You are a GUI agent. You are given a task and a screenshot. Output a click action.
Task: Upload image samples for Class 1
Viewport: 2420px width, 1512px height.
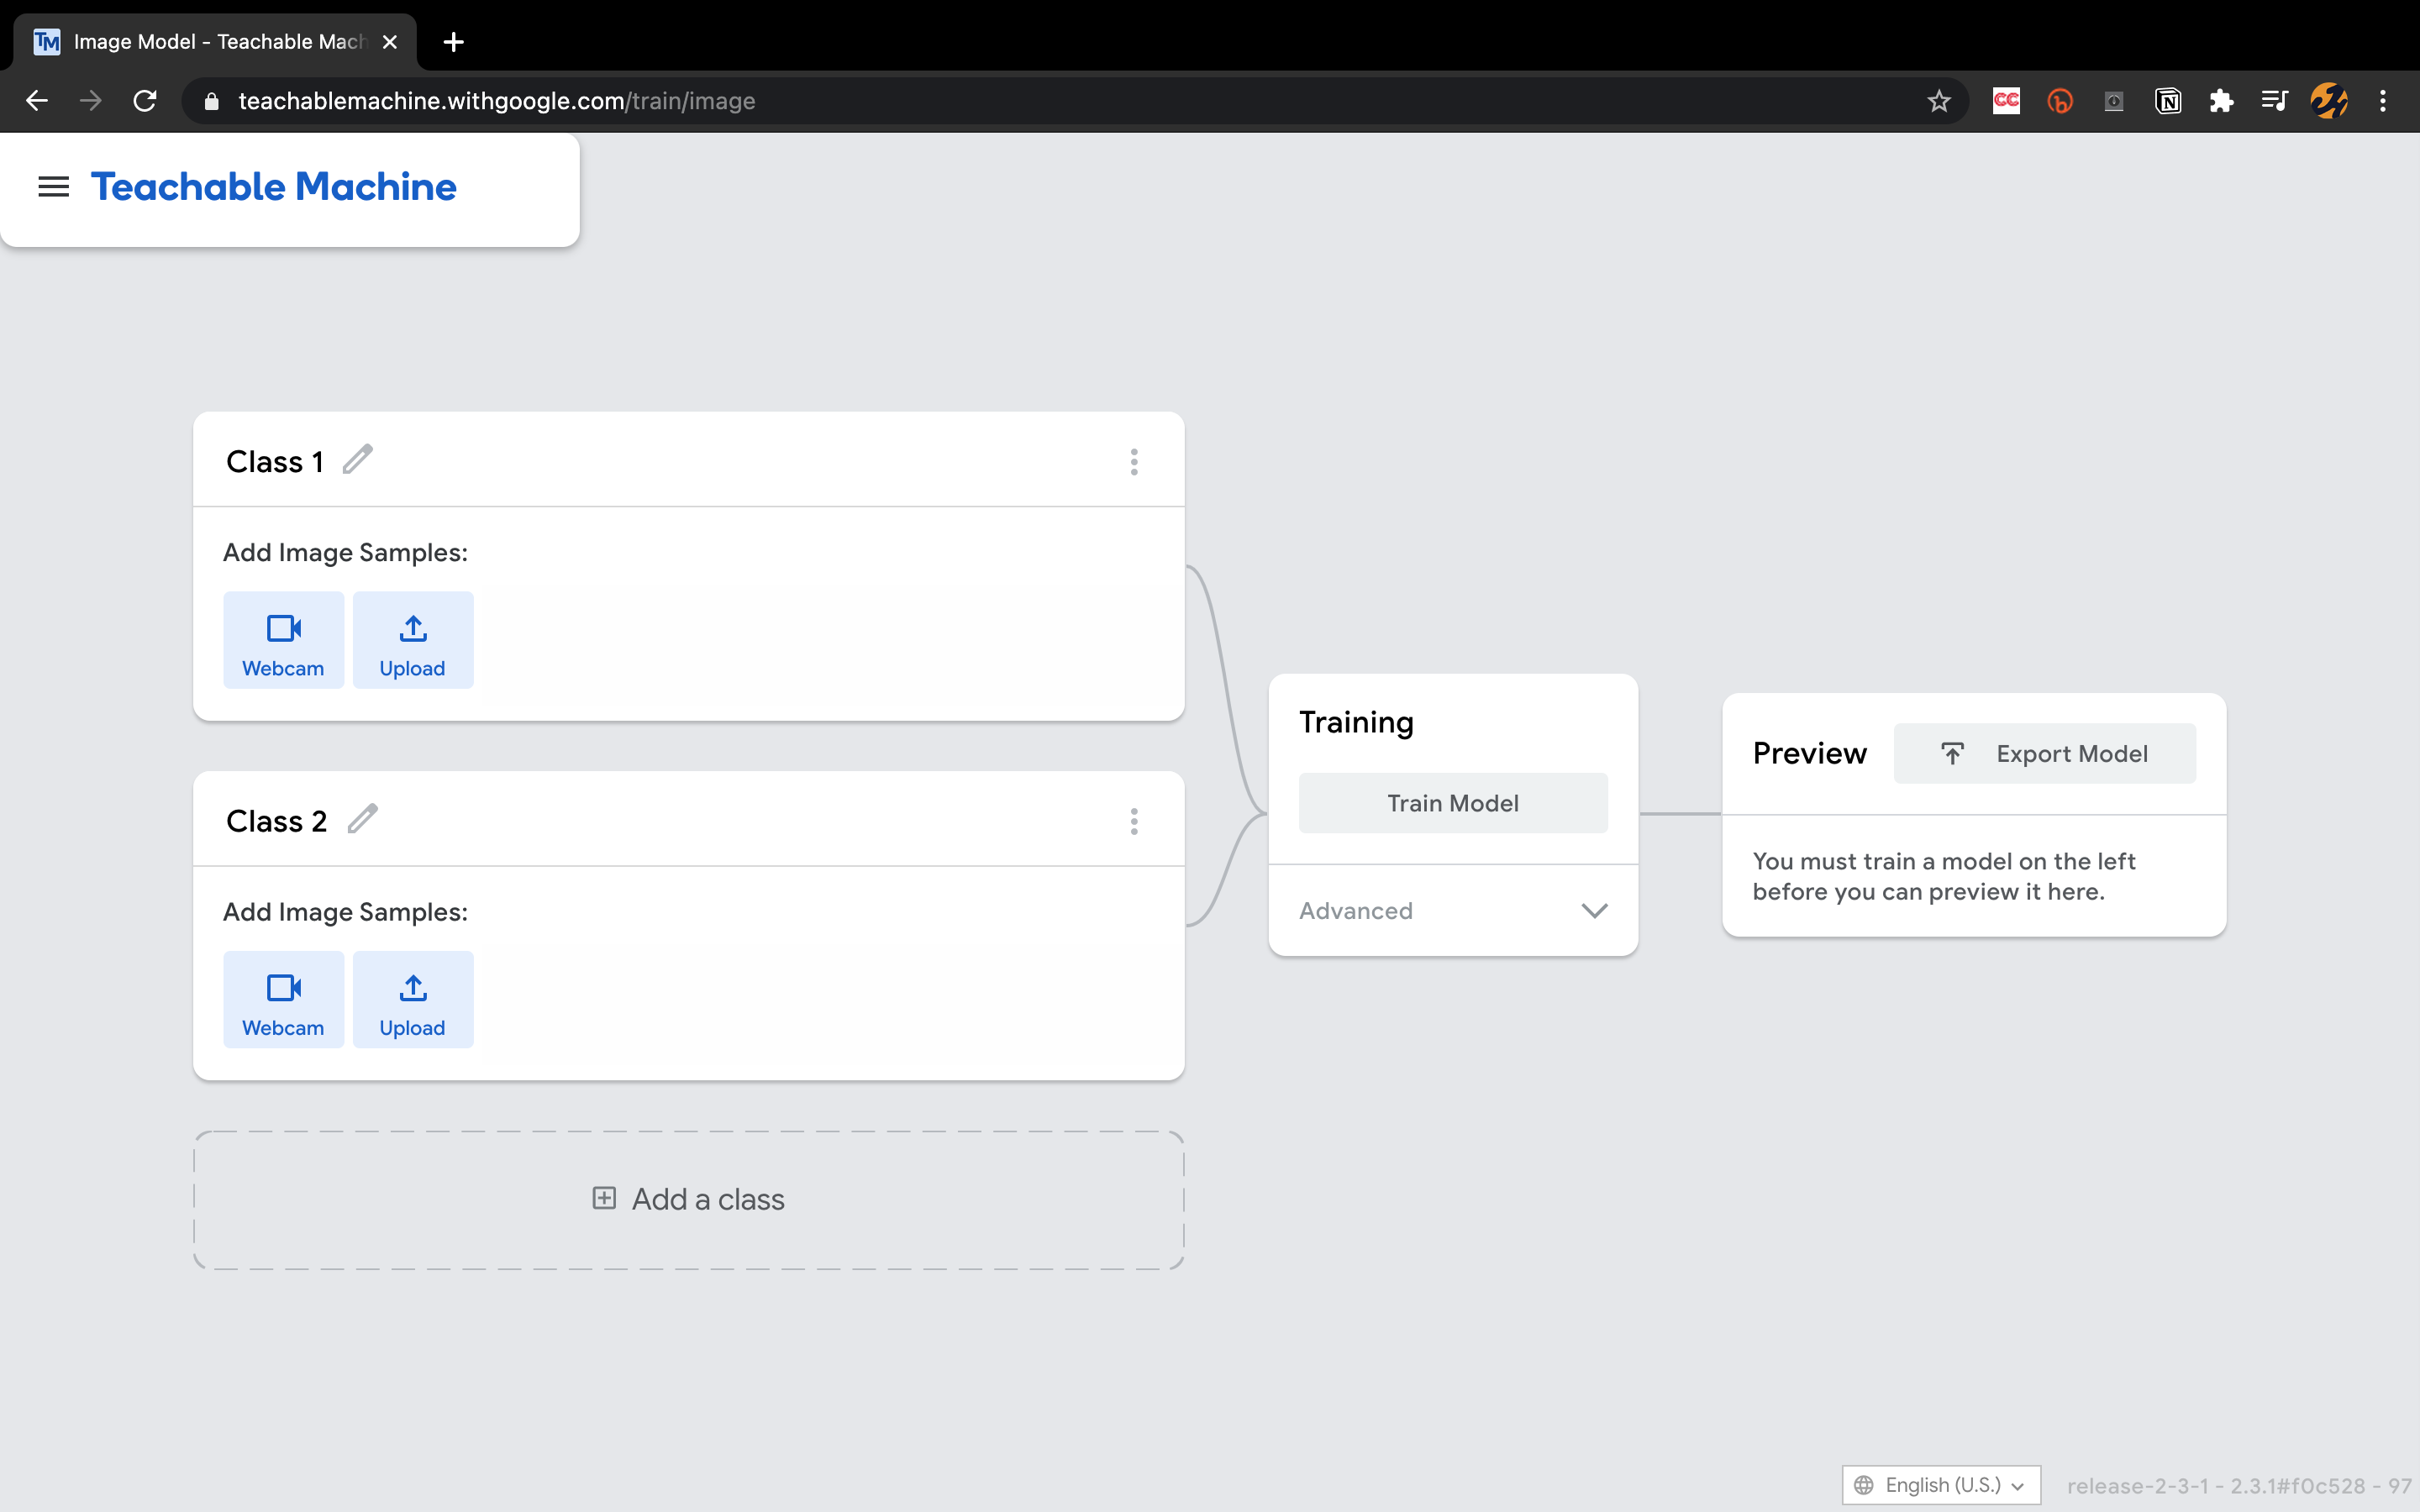click(x=413, y=640)
